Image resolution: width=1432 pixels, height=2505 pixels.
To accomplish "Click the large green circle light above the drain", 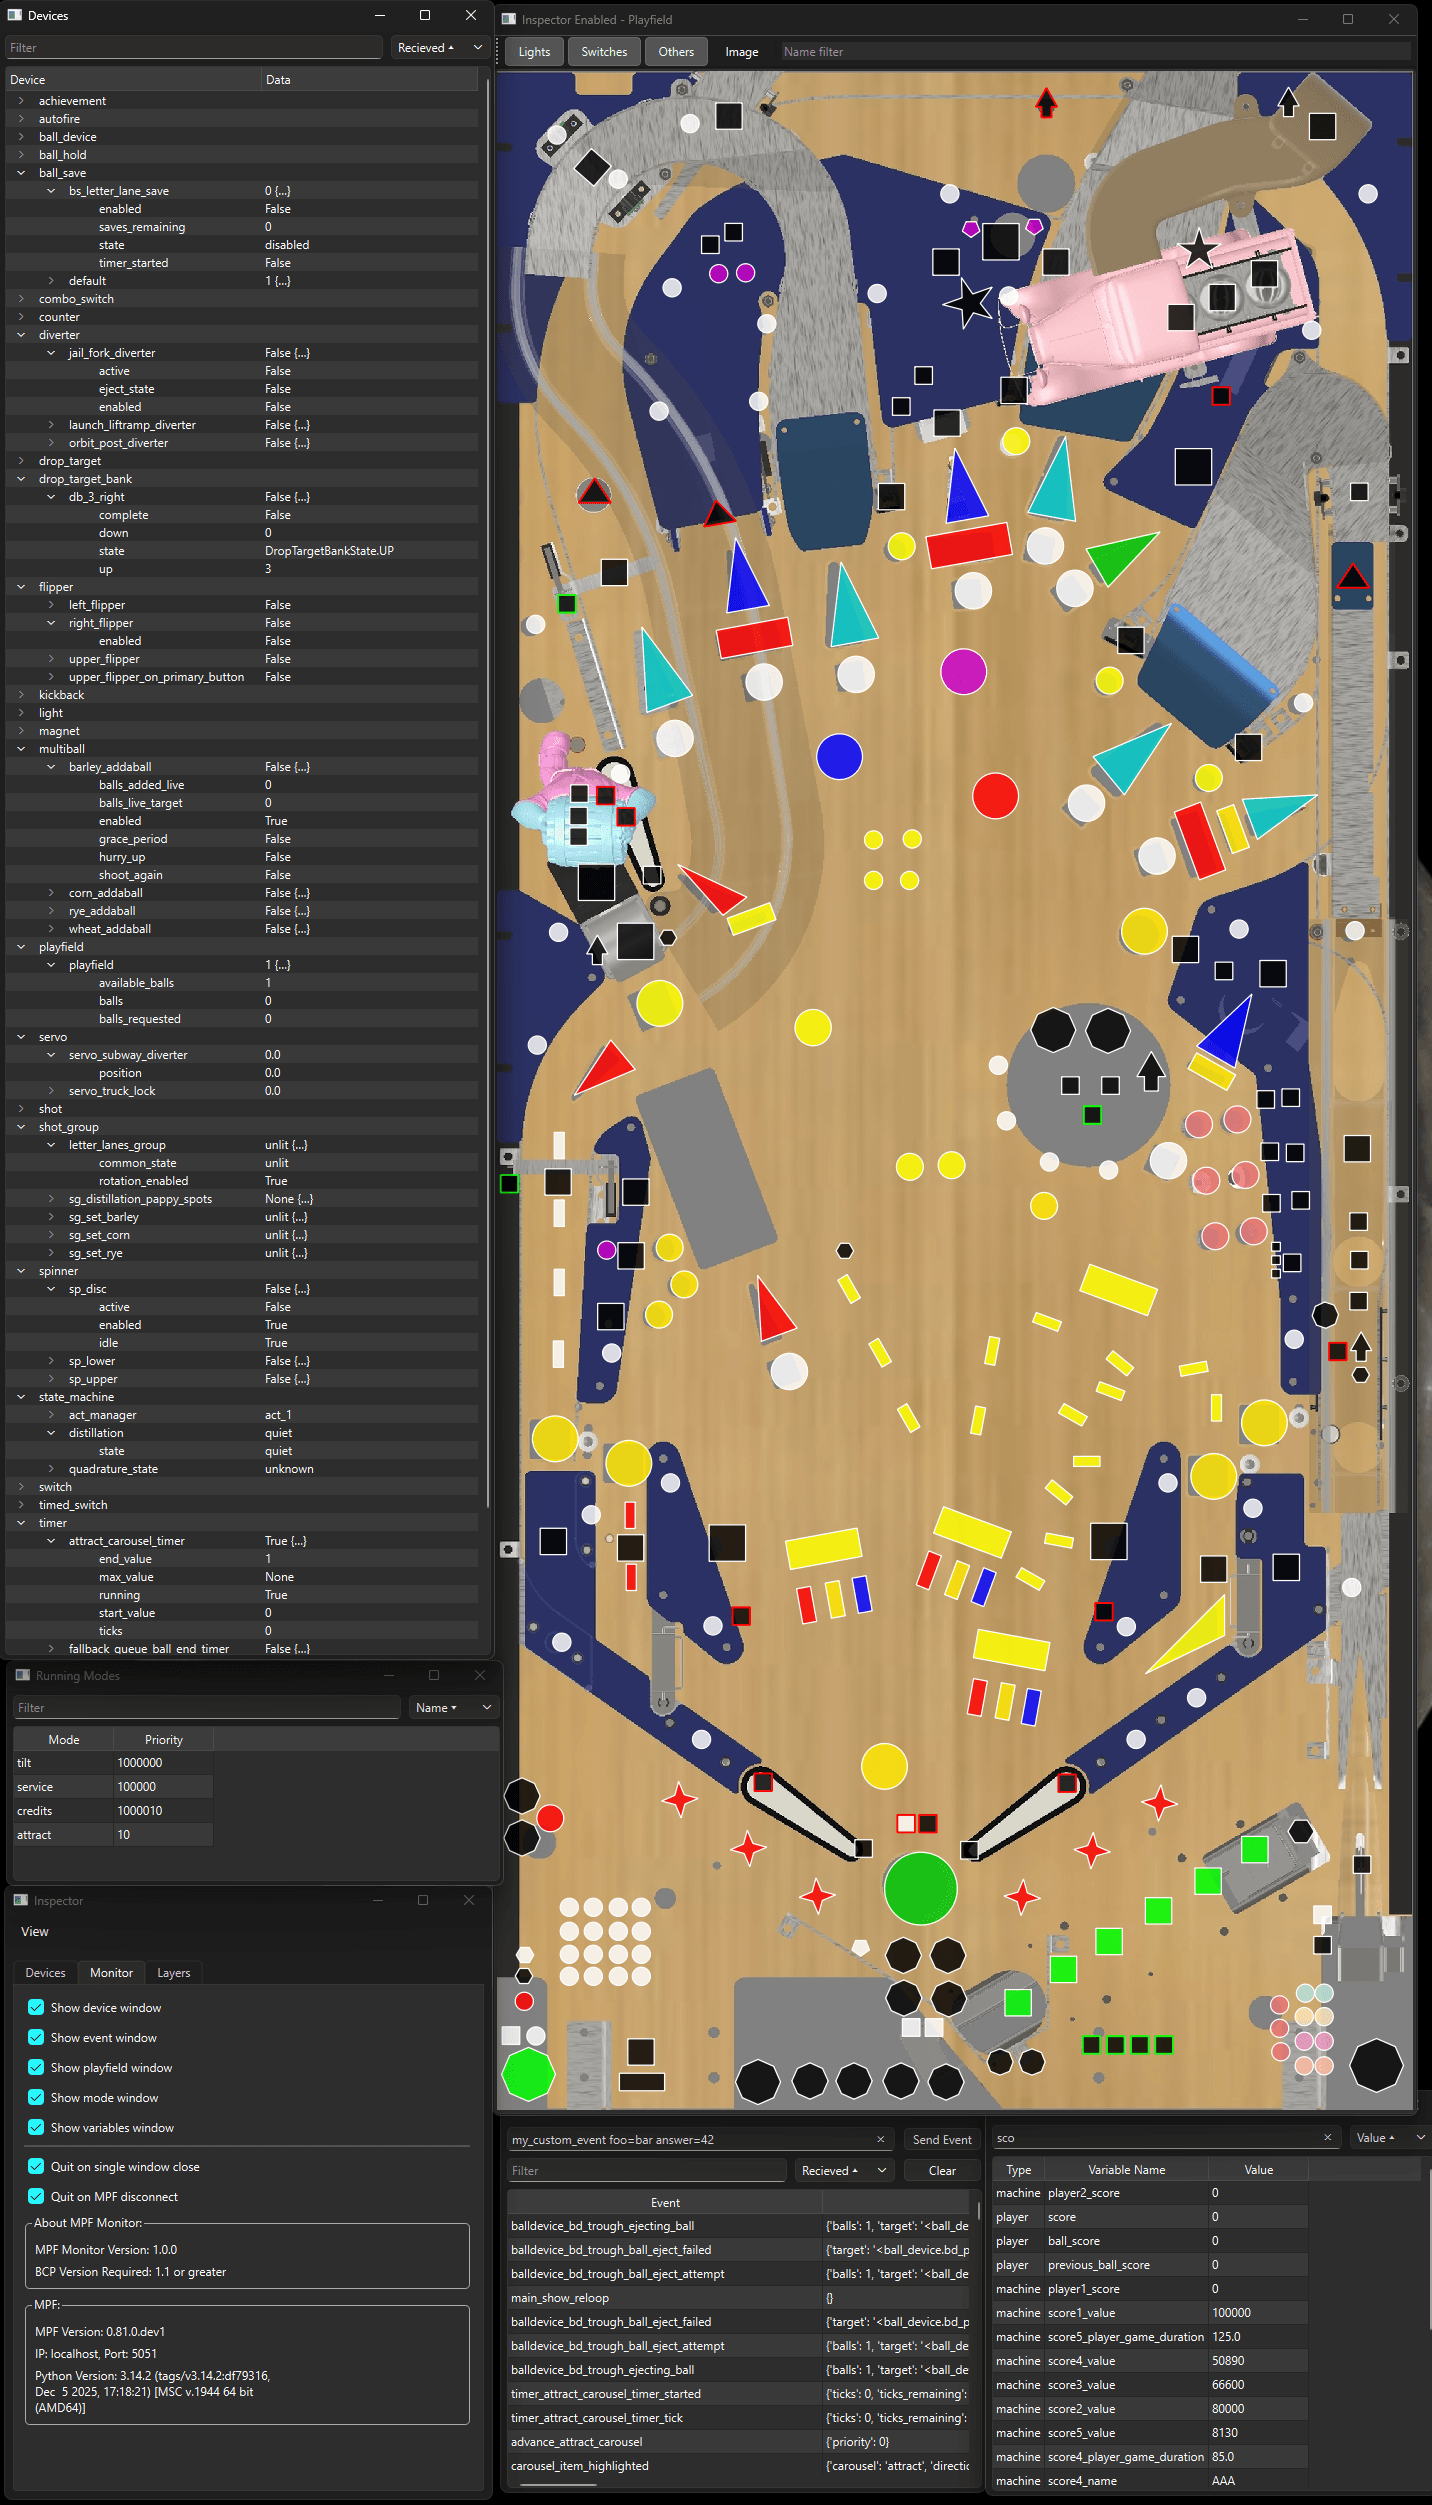I will pos(920,1888).
